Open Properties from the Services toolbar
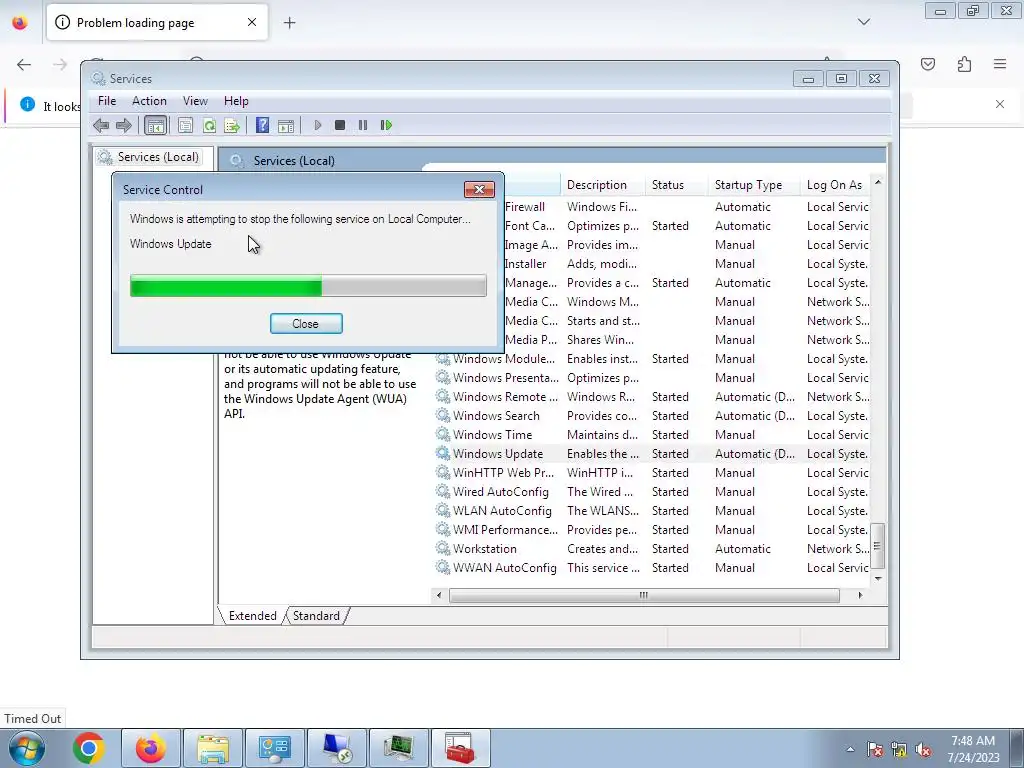The image size is (1024, 768). pyautogui.click(x=185, y=125)
